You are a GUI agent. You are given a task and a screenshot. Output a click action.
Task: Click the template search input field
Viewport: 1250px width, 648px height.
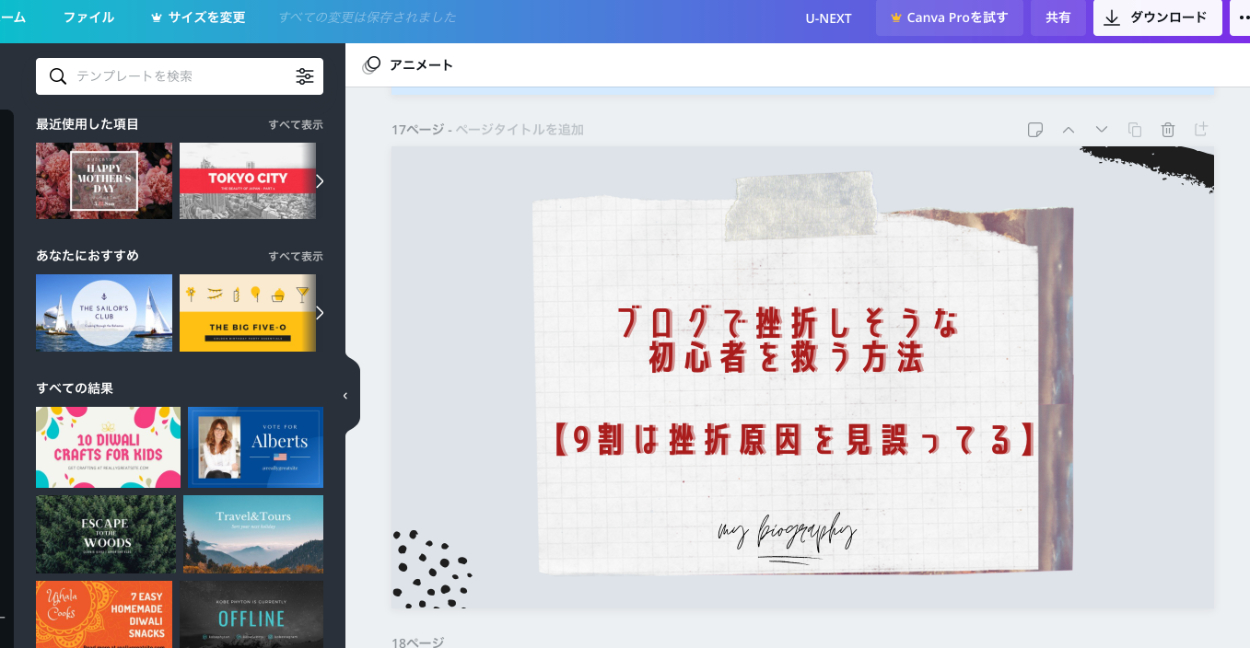(180, 76)
